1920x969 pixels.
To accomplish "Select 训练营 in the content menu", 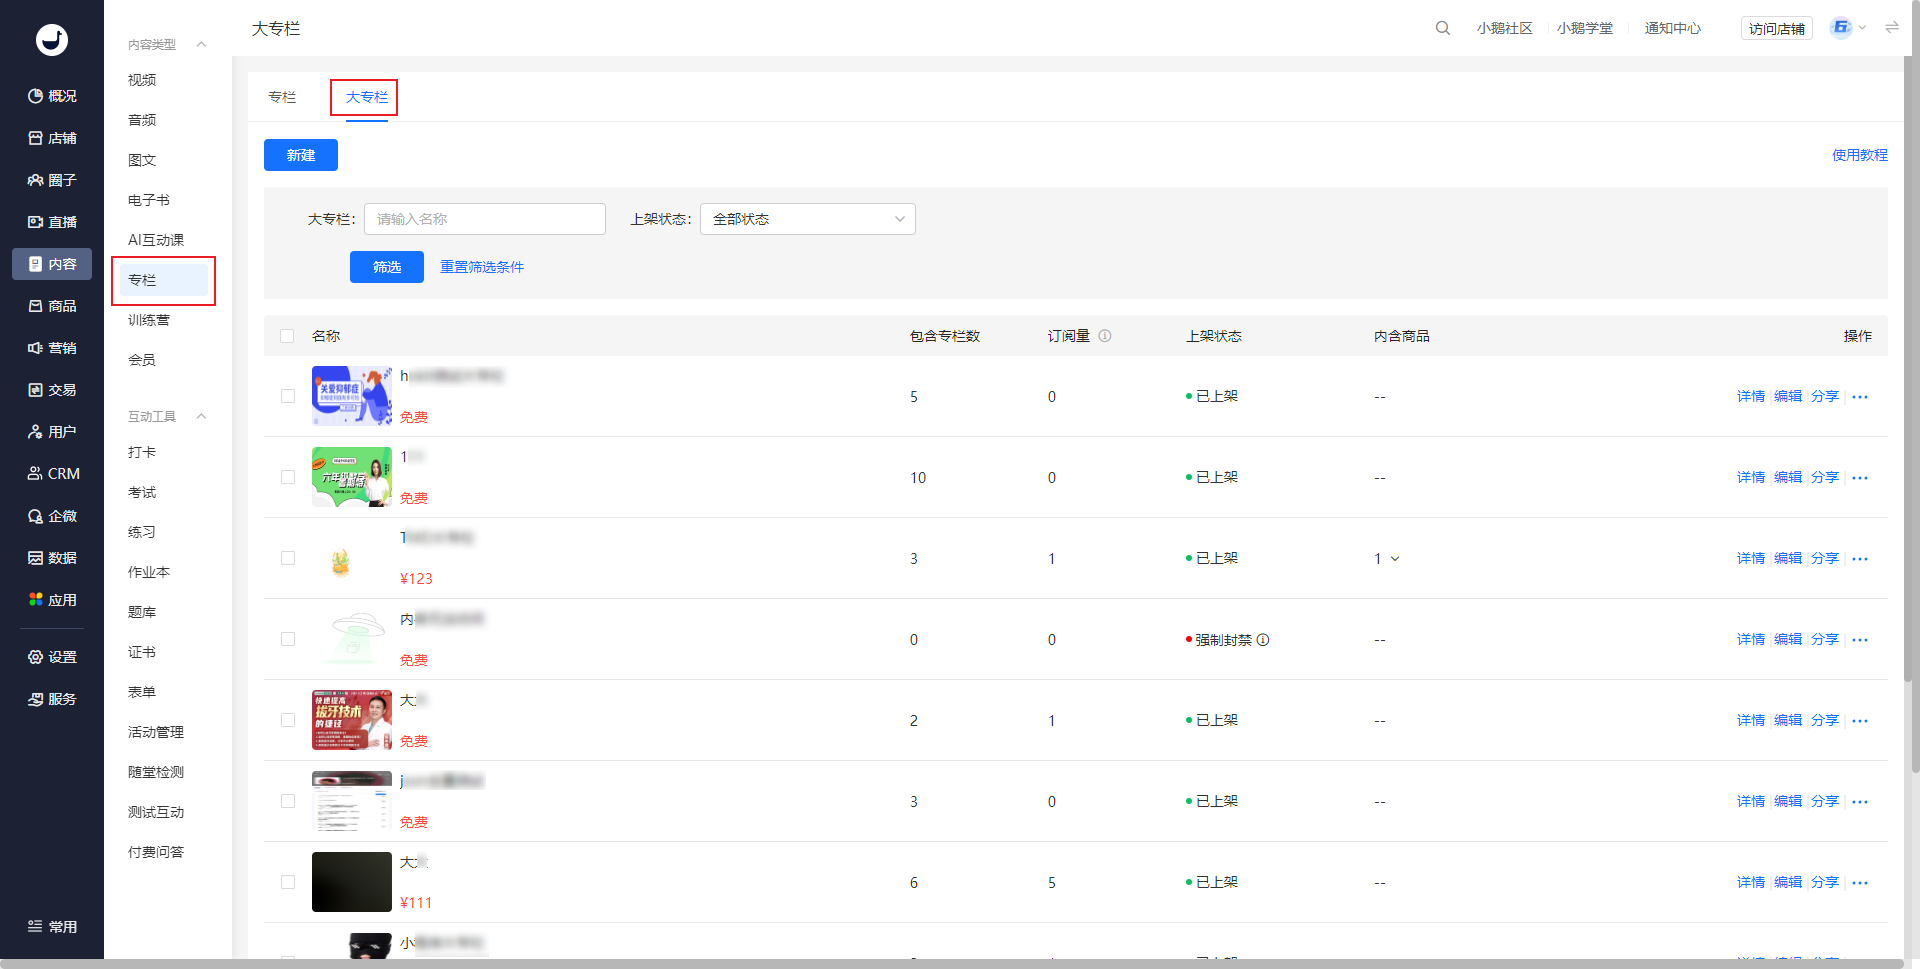I will click(x=149, y=320).
